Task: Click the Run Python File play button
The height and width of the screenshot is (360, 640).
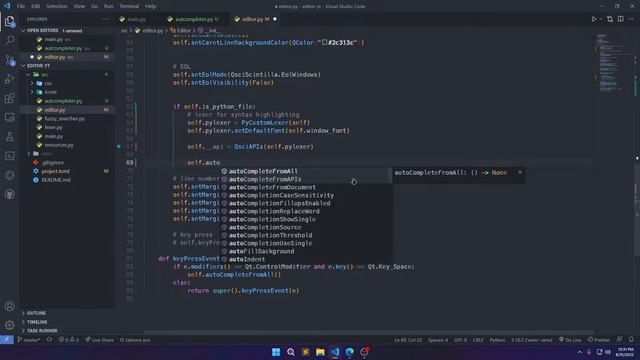Action: point(593,19)
